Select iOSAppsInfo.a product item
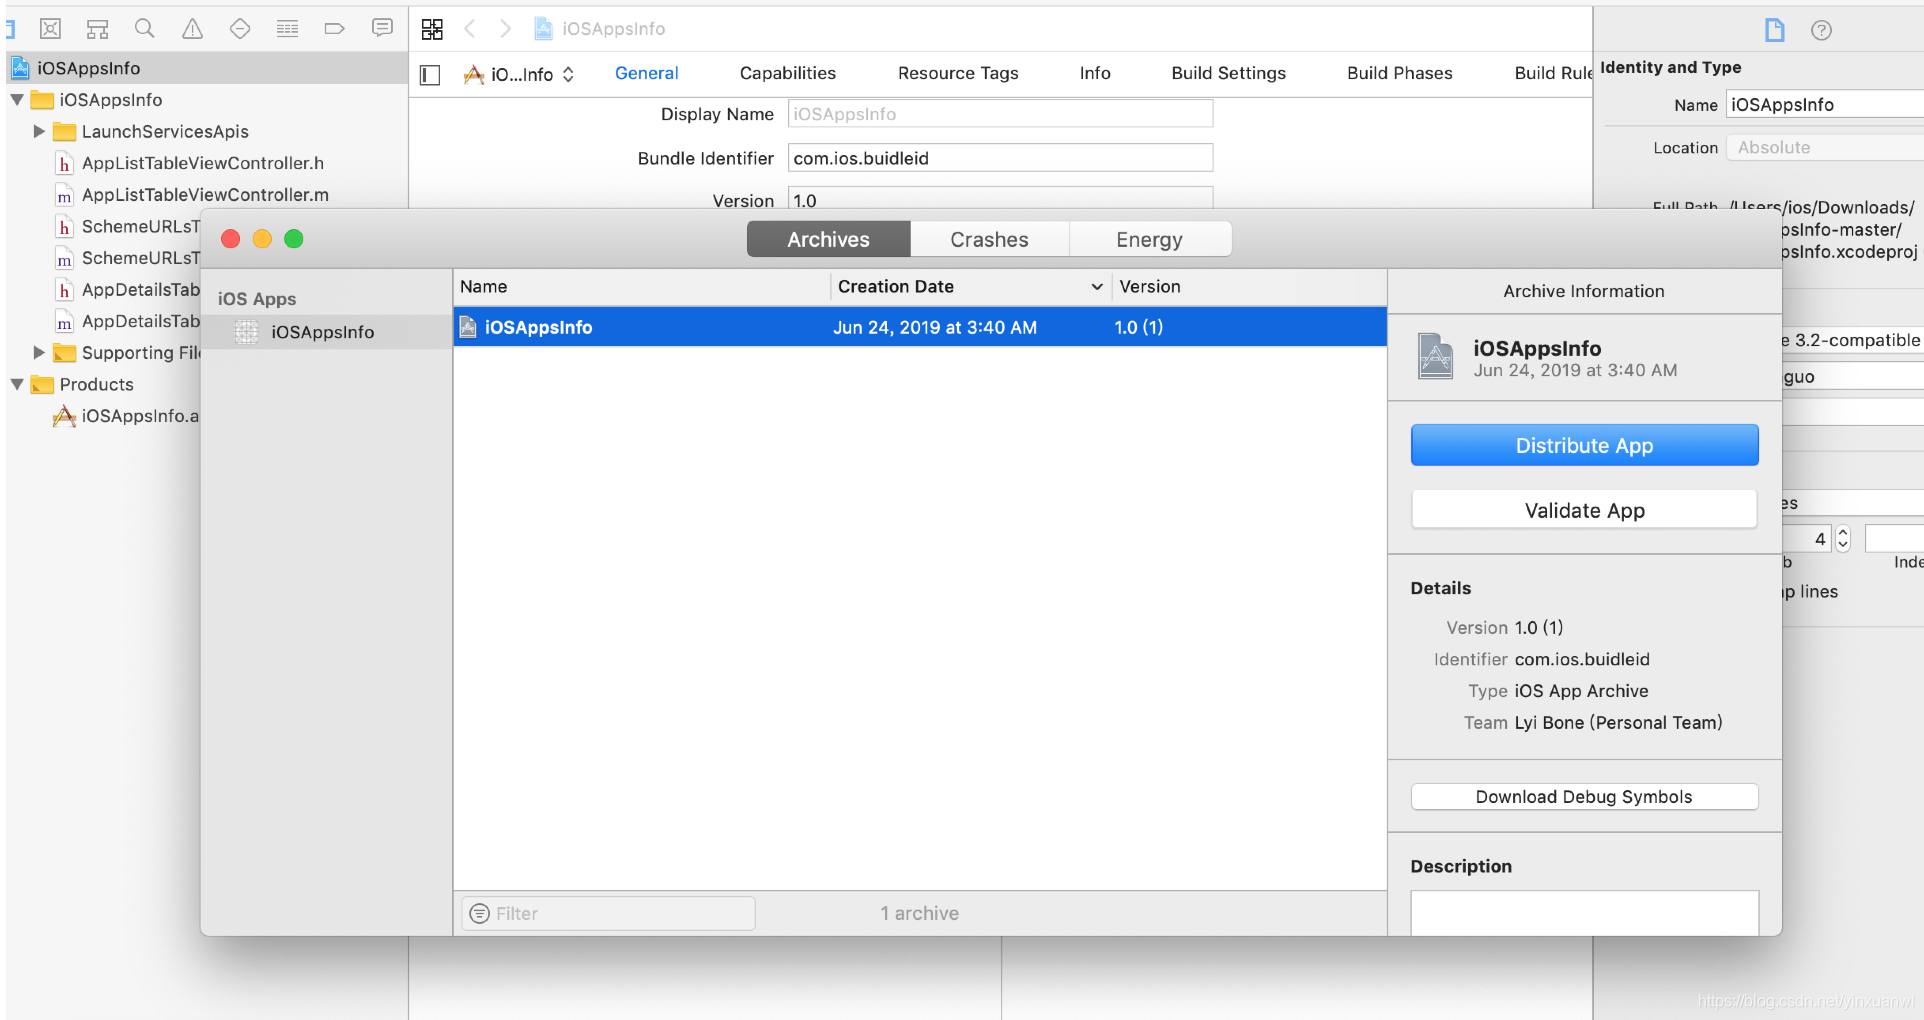This screenshot has width=1924, height=1020. click(127, 416)
